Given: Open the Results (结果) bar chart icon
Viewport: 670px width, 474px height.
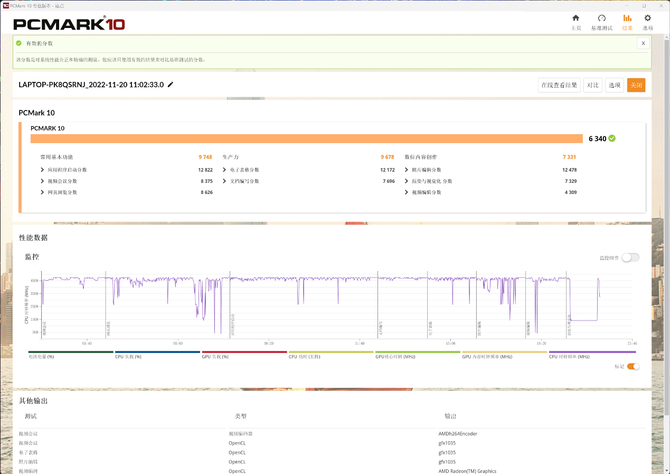Looking at the screenshot, I should (x=628, y=20).
